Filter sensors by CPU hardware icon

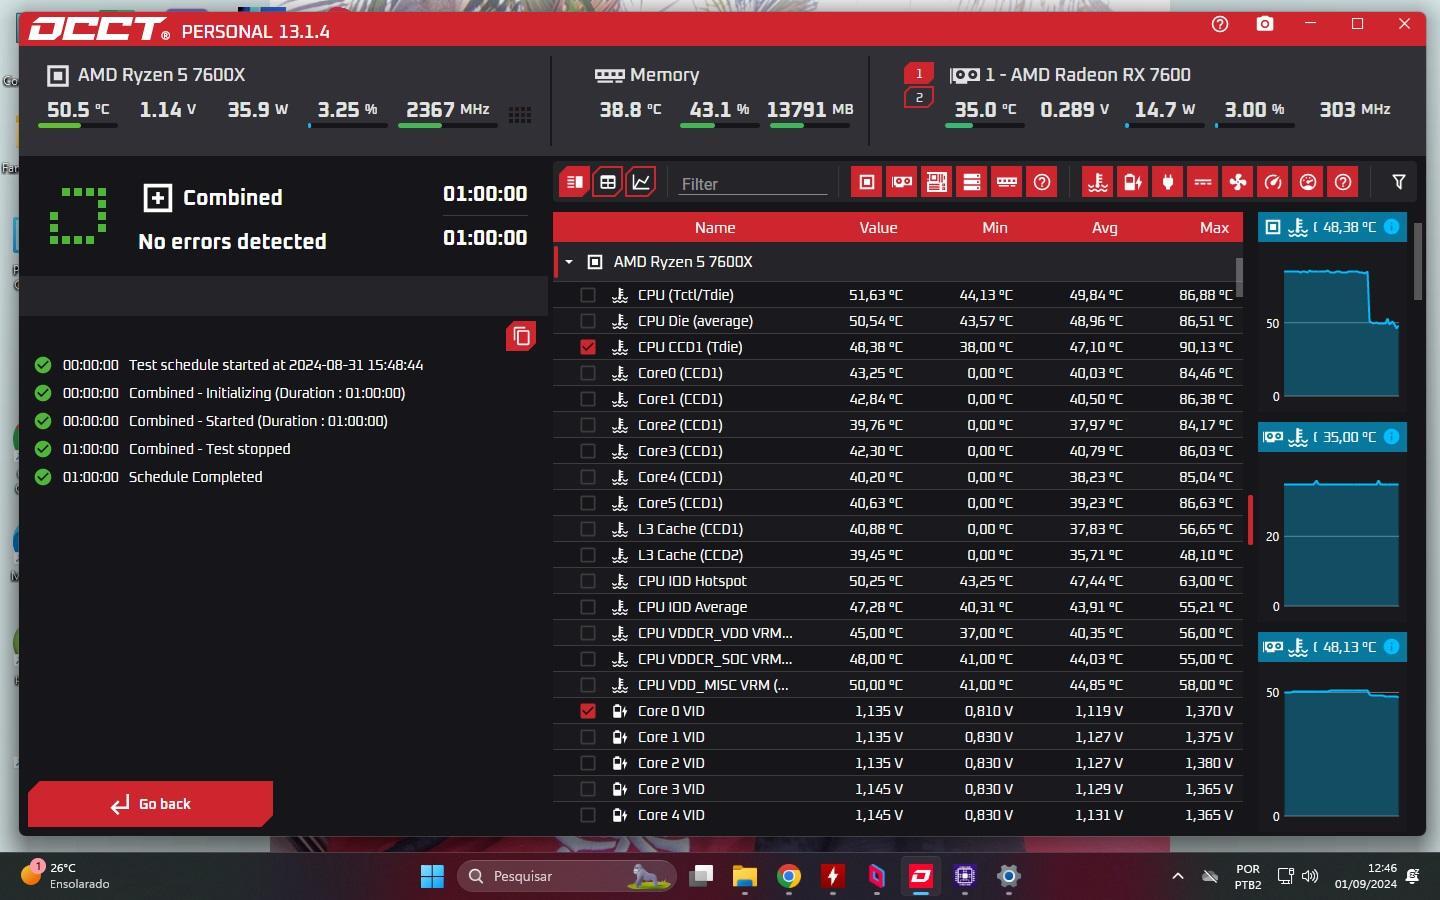867,182
